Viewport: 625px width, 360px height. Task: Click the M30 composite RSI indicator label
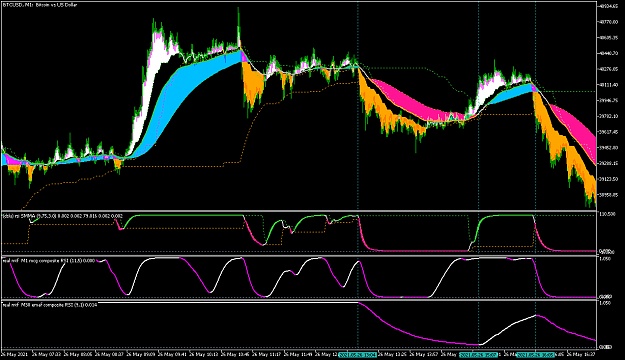click(x=49, y=305)
